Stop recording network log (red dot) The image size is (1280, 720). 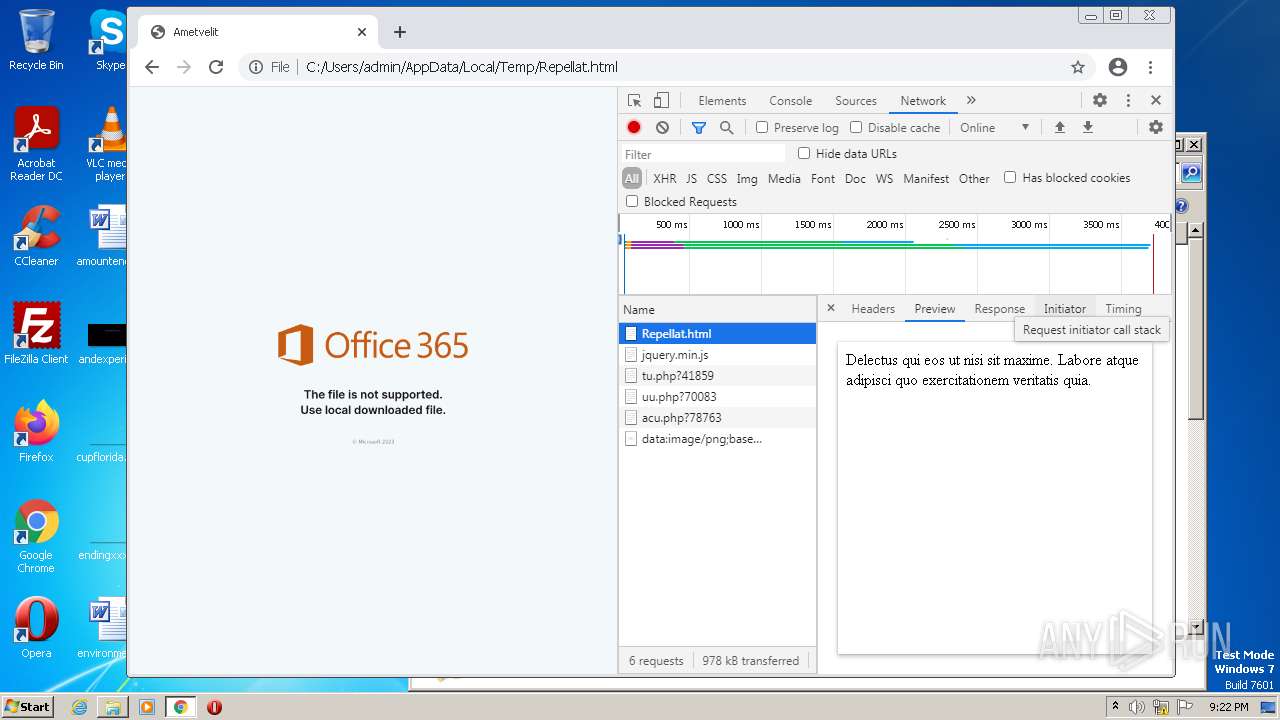pos(634,128)
